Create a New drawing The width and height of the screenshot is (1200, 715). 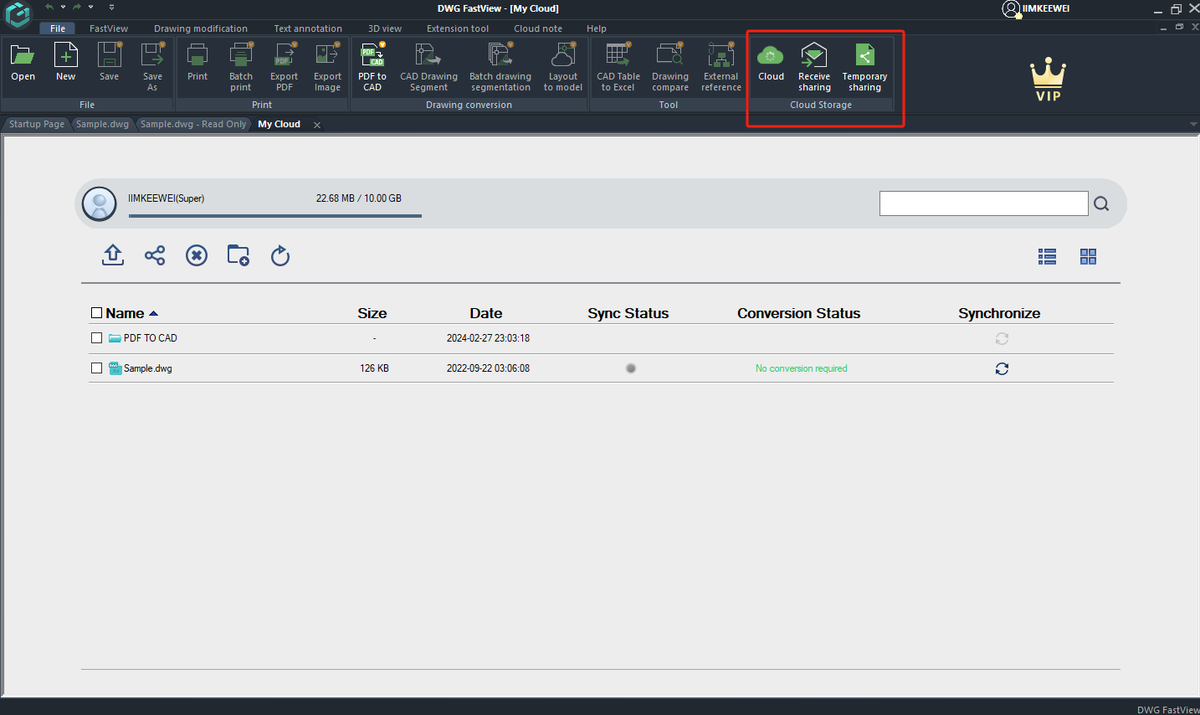[66, 62]
